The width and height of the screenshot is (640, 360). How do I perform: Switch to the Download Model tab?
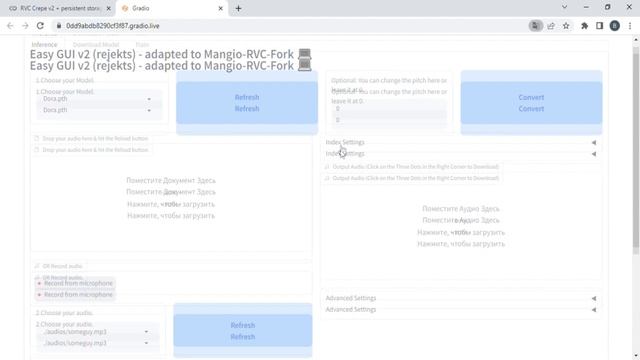click(x=96, y=44)
